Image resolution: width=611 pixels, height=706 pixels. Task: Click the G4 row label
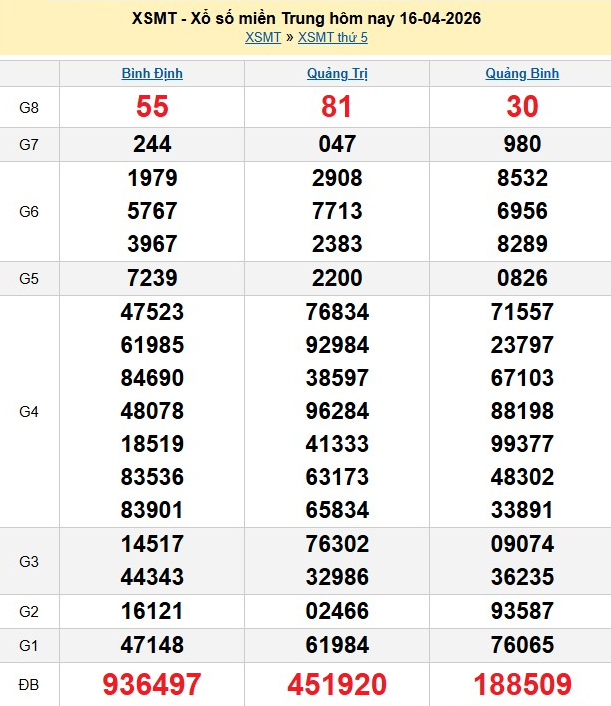coord(29,411)
